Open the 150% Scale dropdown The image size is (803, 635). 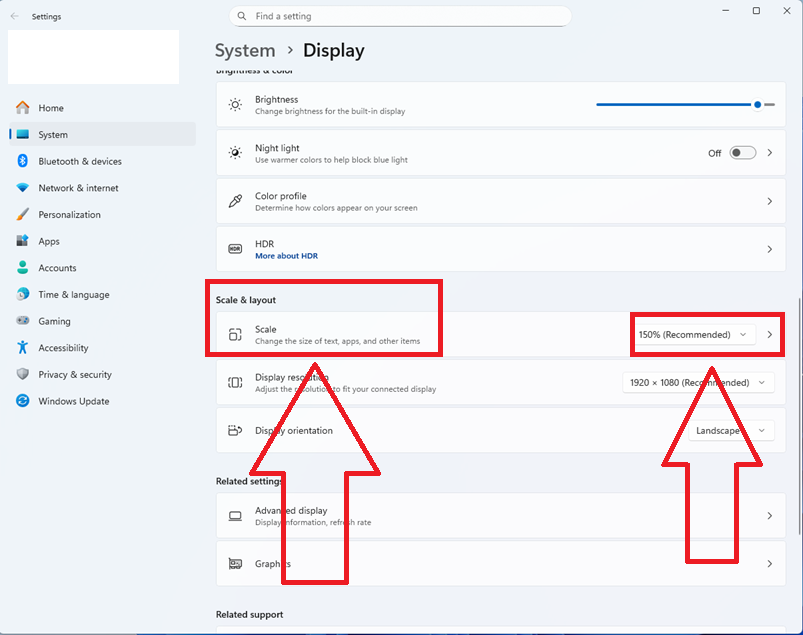(693, 334)
